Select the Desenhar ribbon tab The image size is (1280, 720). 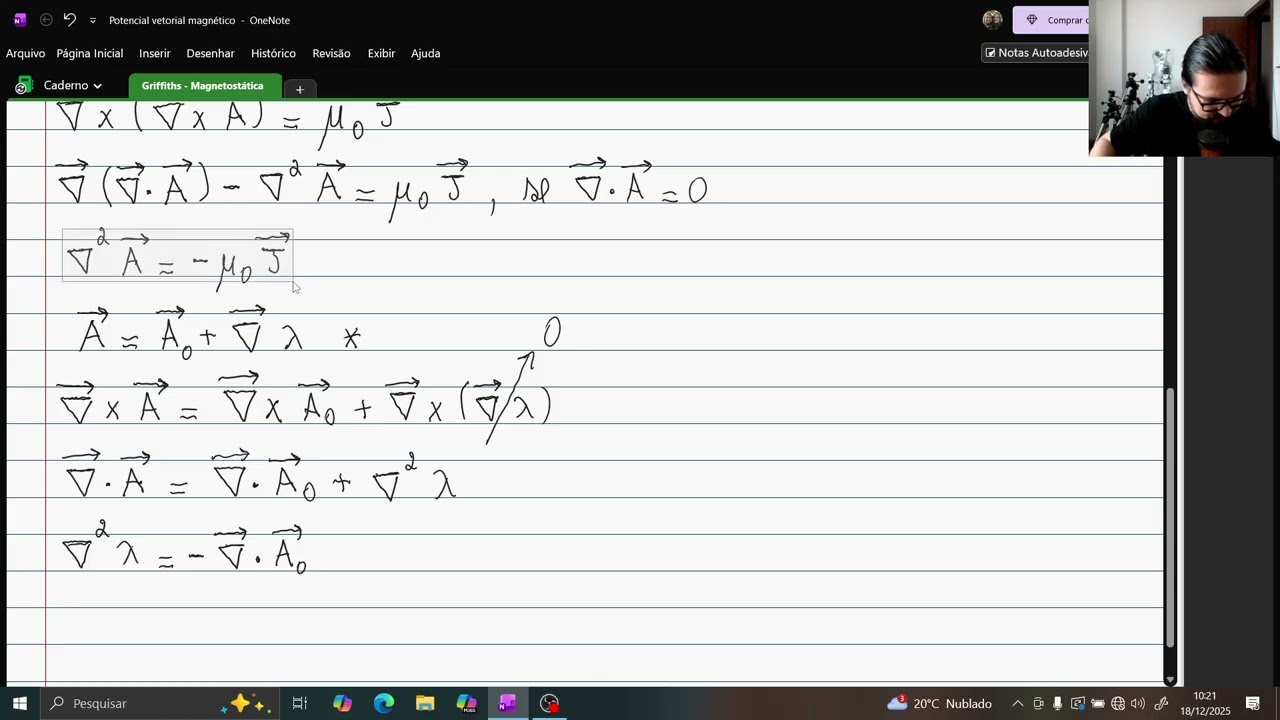210,53
